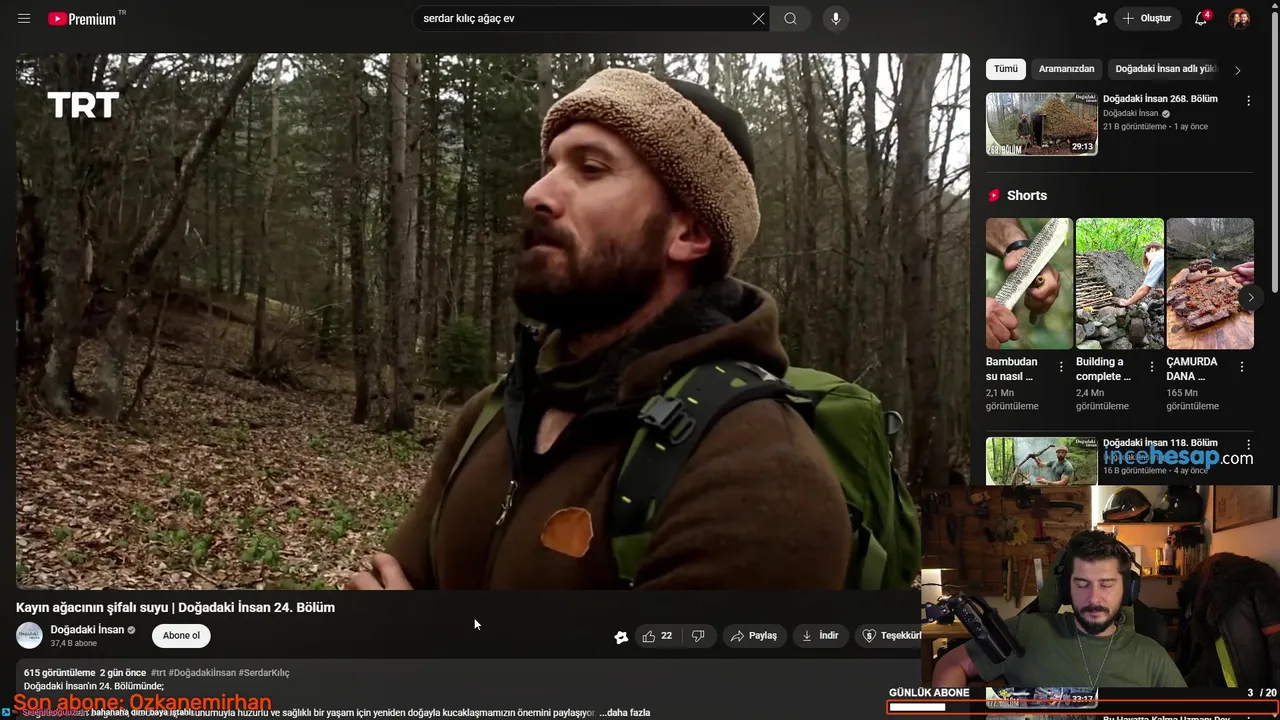This screenshot has height=720, width=1280.
Task: Click the sparkle icon beside the like button
Action: pyautogui.click(x=621, y=637)
